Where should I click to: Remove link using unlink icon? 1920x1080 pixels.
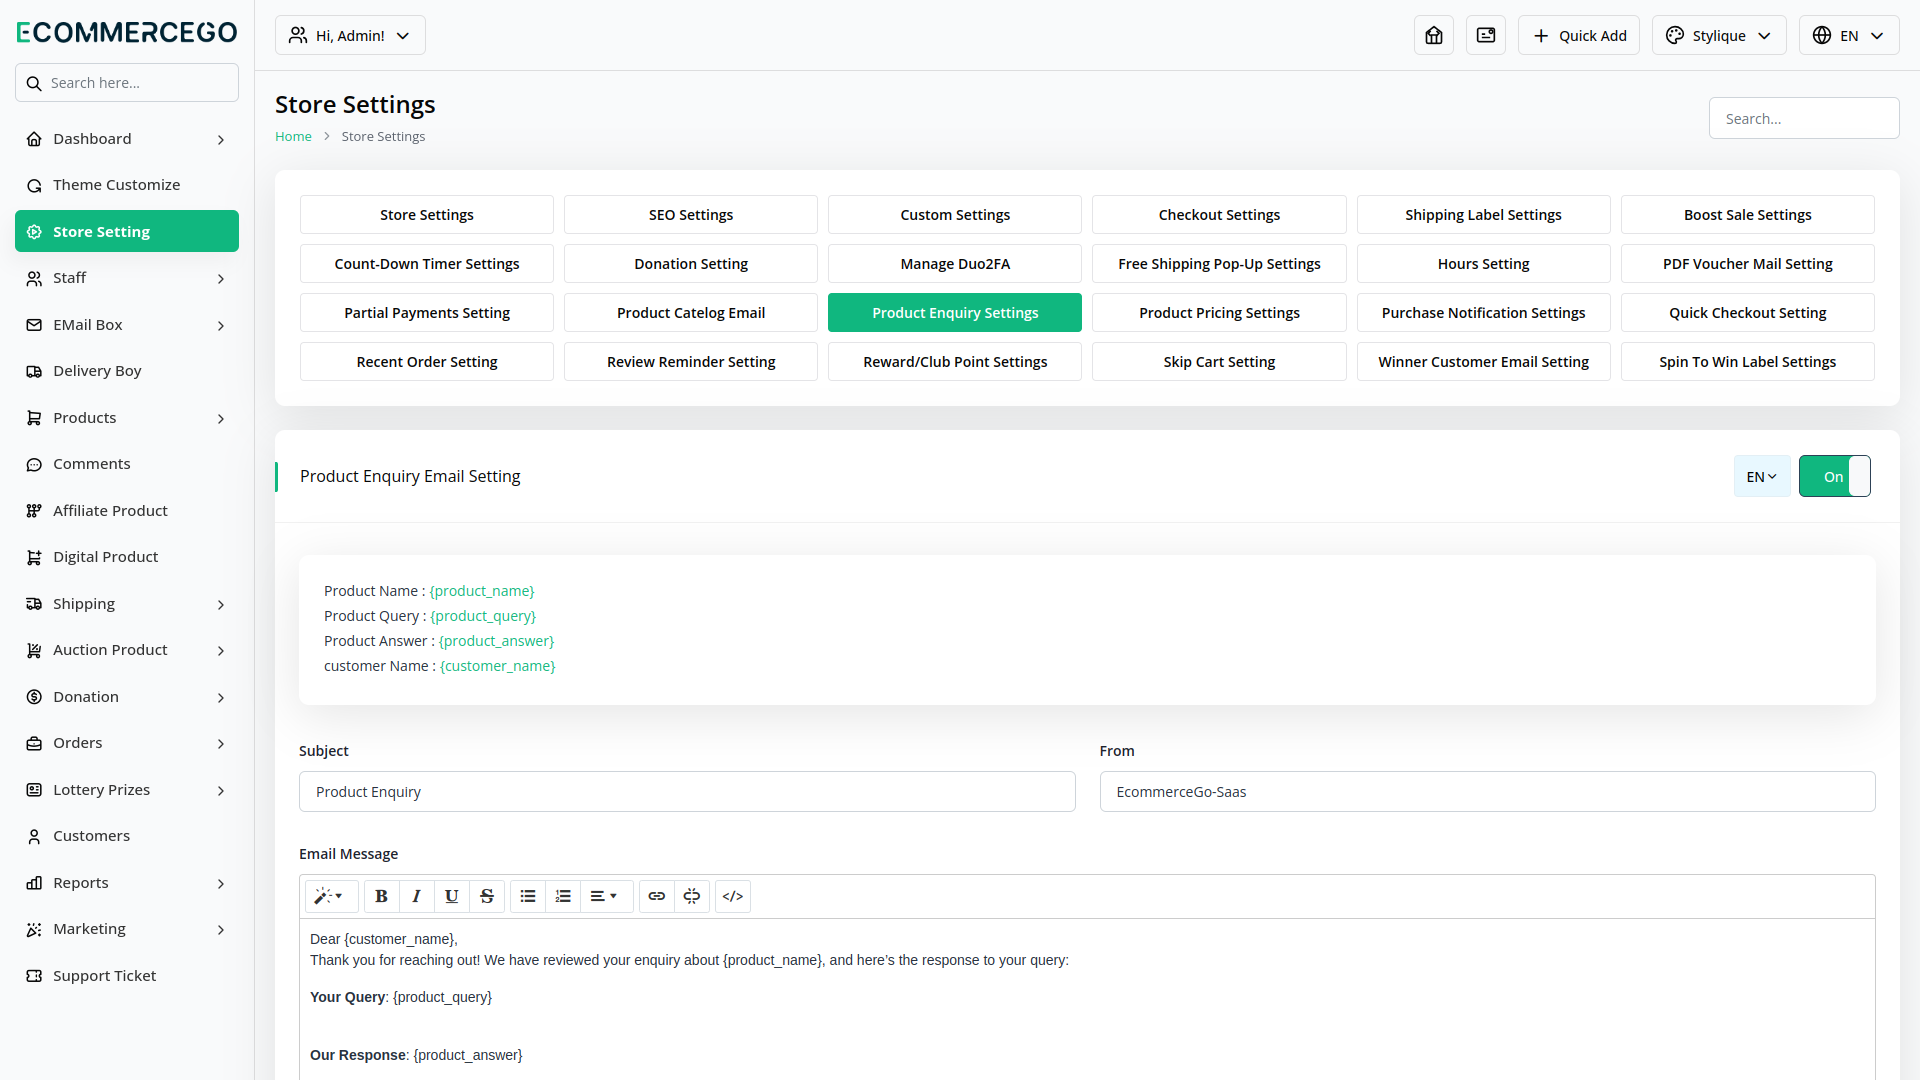tap(692, 896)
